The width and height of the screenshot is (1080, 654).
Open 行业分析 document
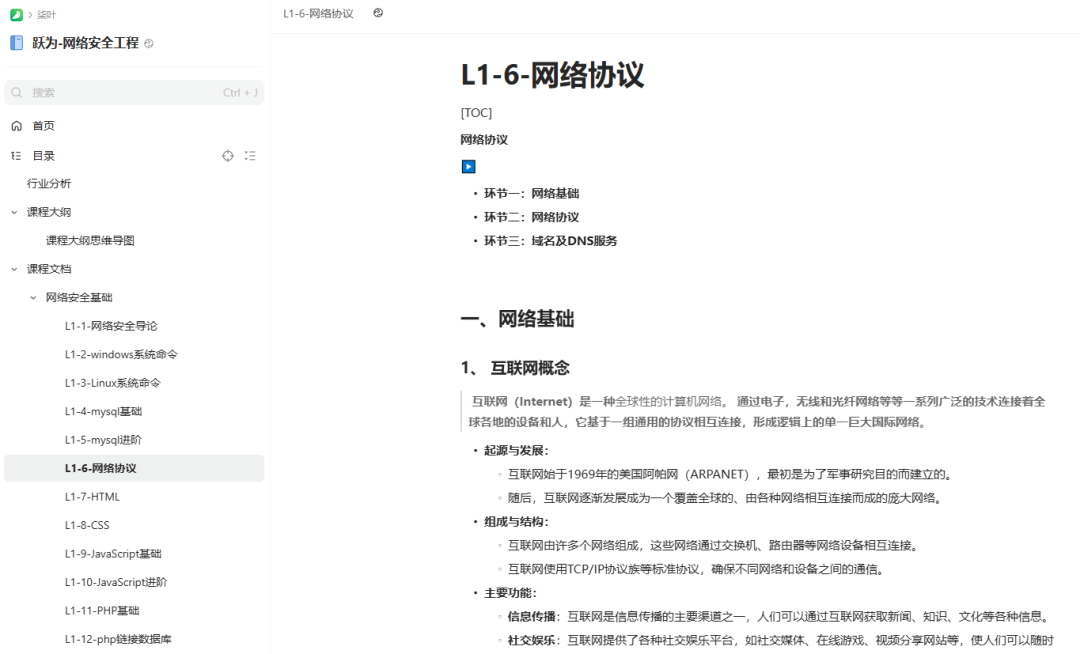[x=49, y=184]
